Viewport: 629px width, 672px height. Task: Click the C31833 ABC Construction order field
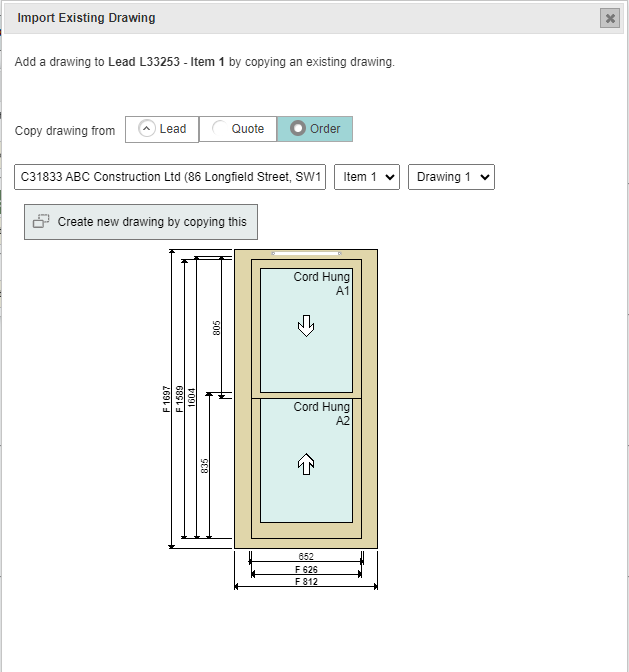coord(170,177)
